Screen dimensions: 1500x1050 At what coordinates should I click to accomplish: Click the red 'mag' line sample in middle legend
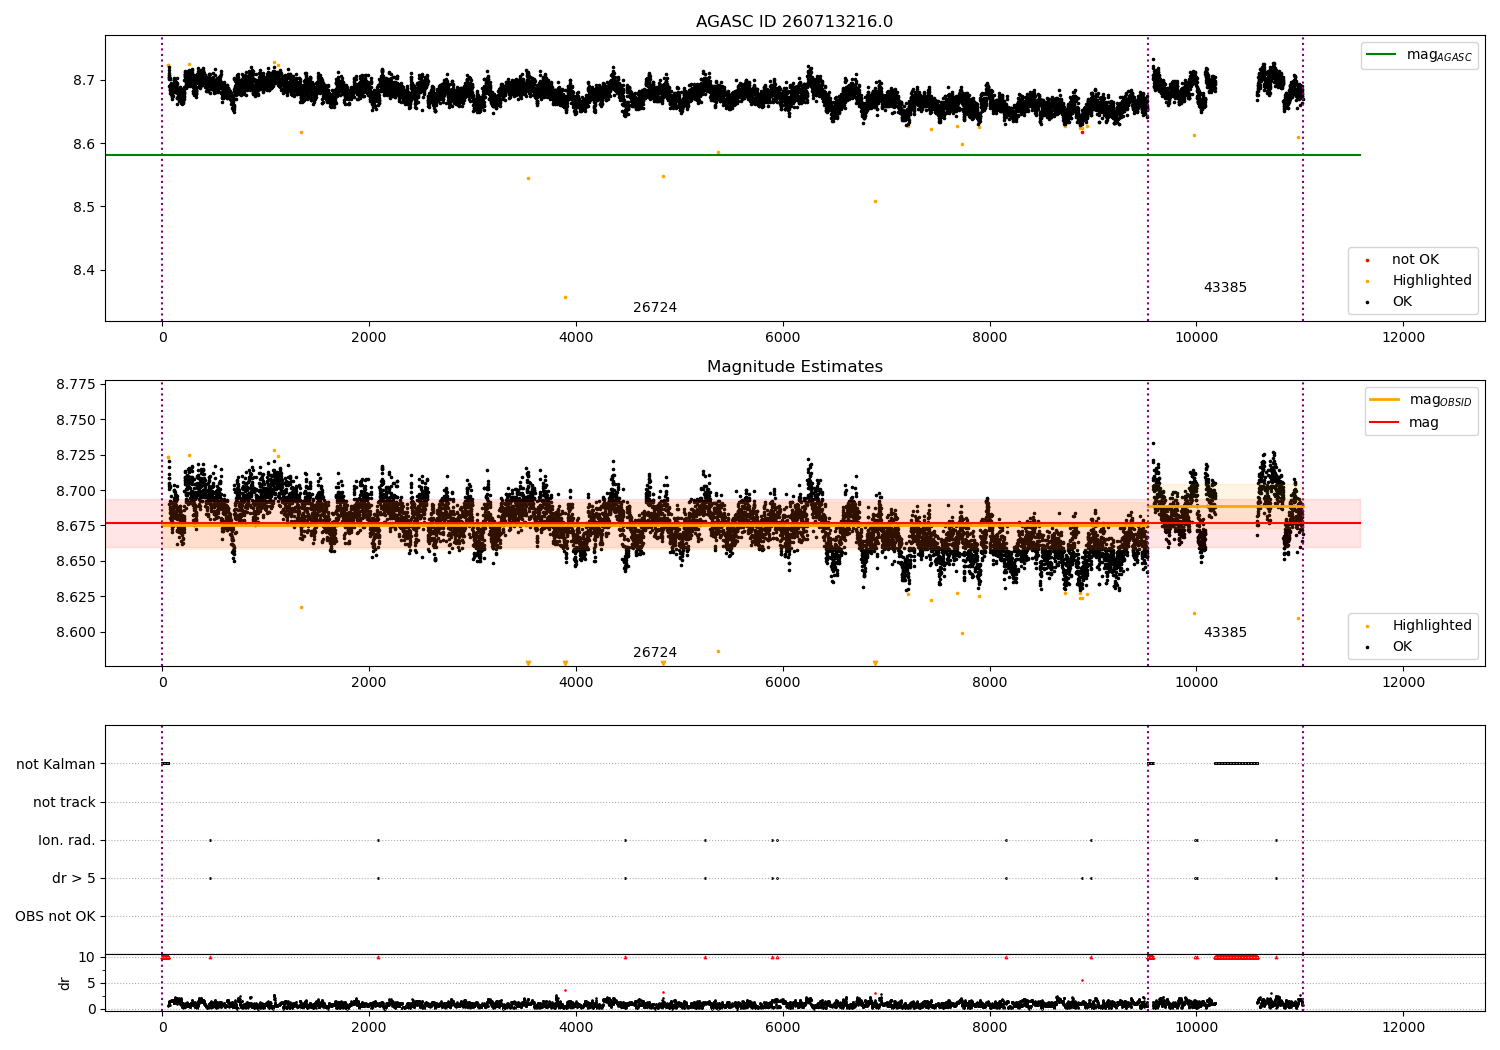tap(1385, 423)
